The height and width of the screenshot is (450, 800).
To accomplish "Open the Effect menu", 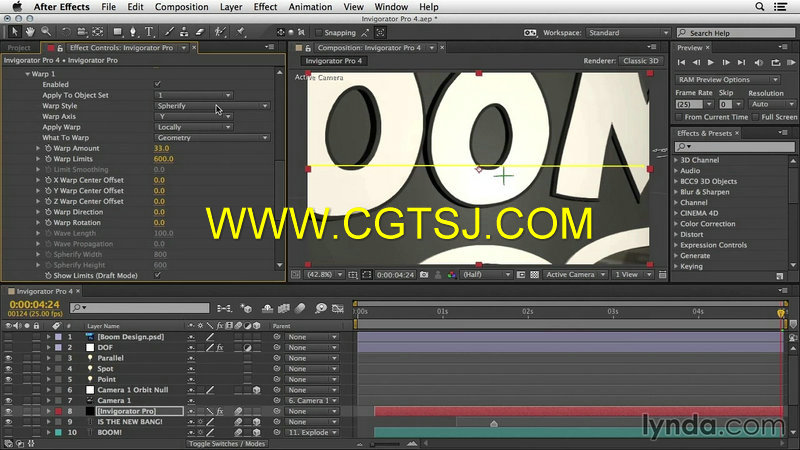I will tap(265, 7).
